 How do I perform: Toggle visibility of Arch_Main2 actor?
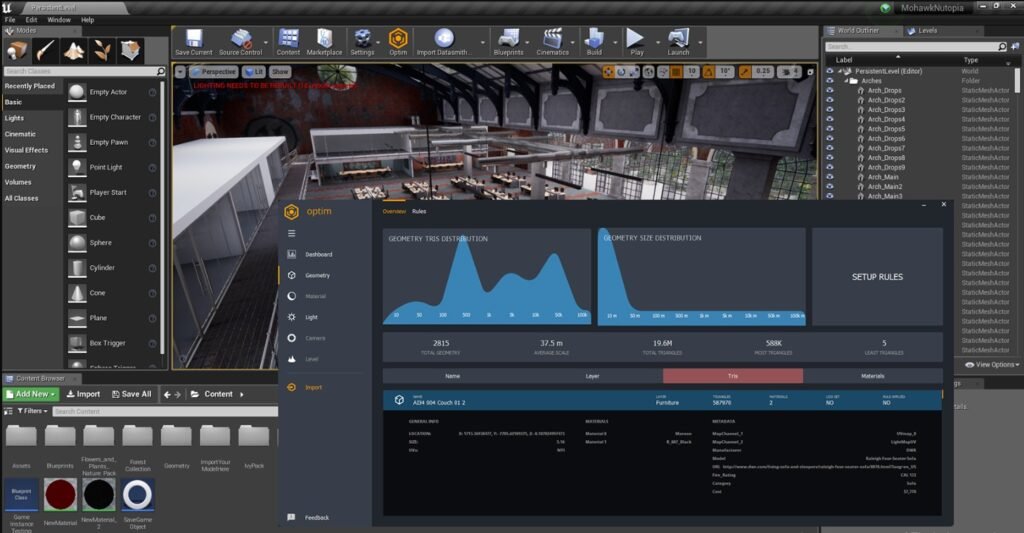[x=830, y=186]
